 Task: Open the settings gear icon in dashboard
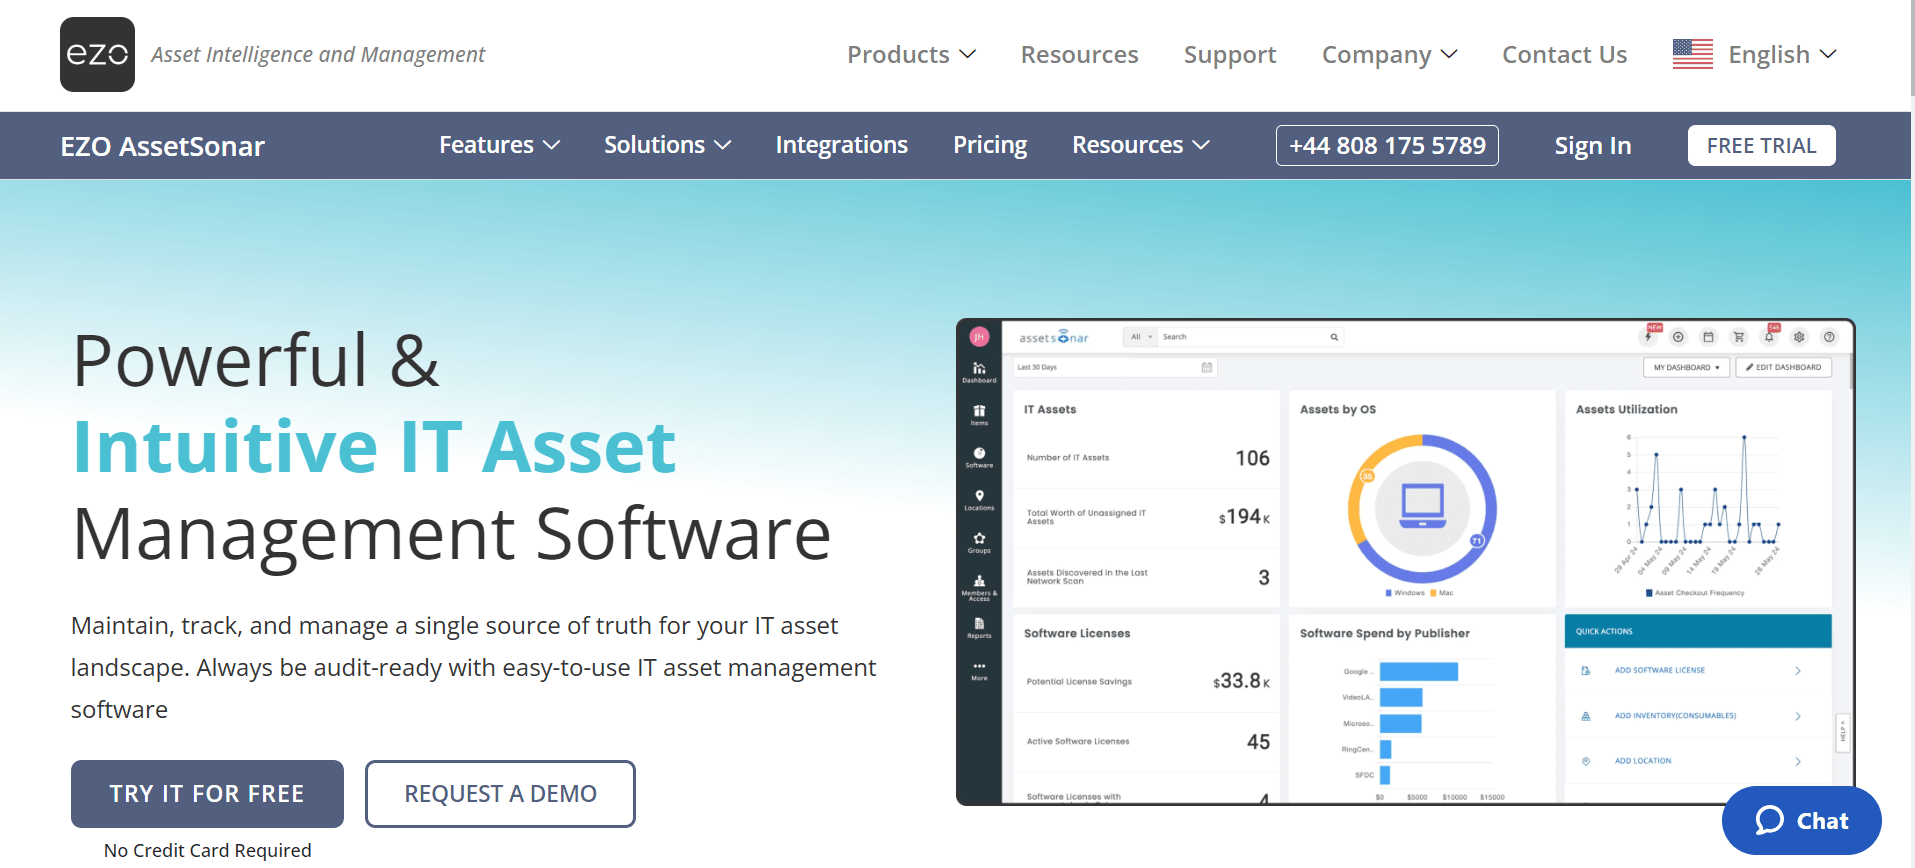[1799, 337]
